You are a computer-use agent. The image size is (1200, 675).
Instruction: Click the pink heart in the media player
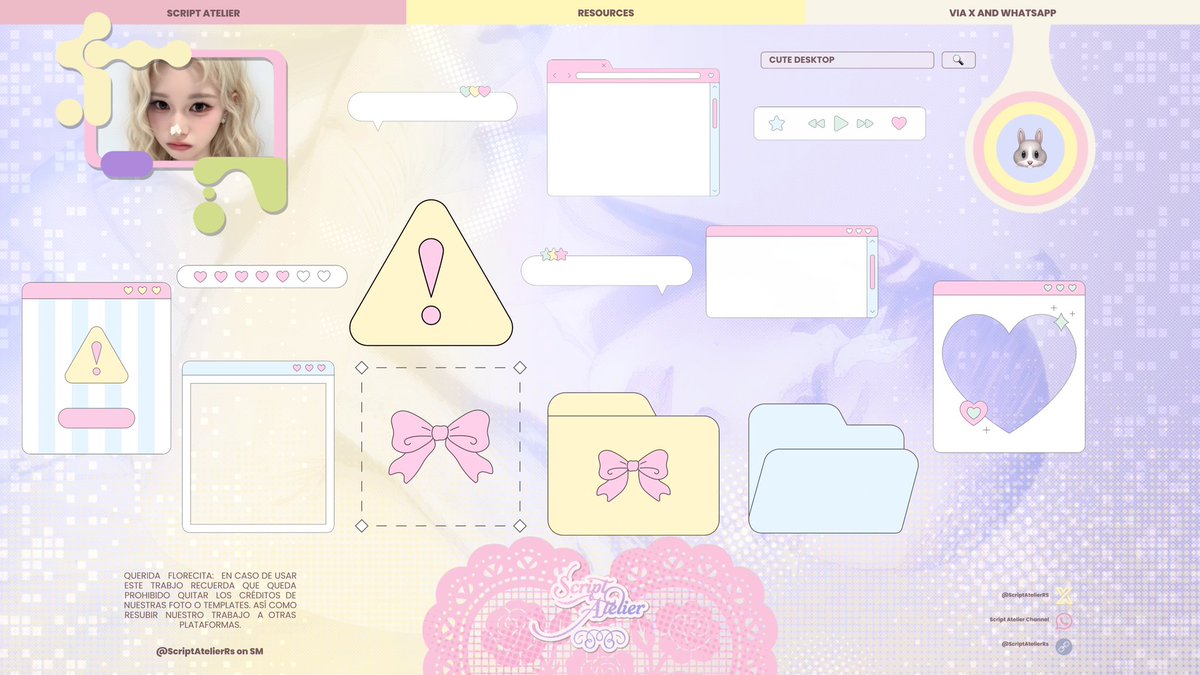click(x=899, y=123)
